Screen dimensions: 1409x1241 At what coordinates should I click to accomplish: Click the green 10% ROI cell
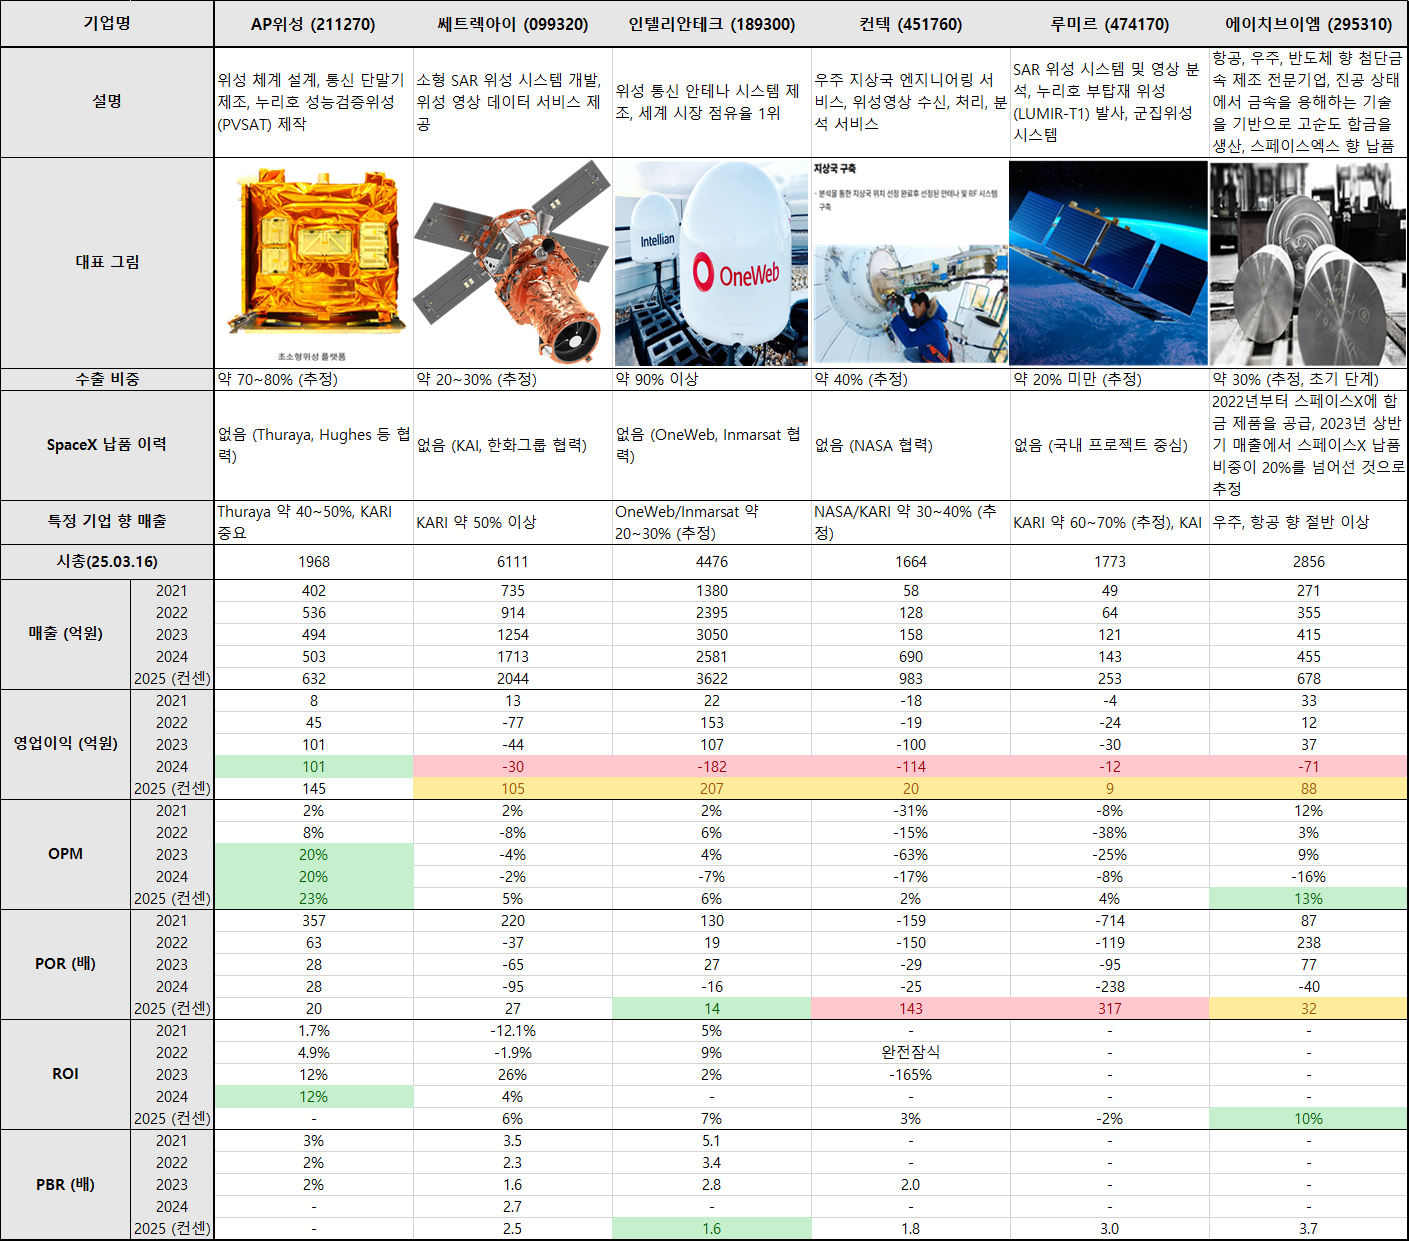click(1308, 1119)
